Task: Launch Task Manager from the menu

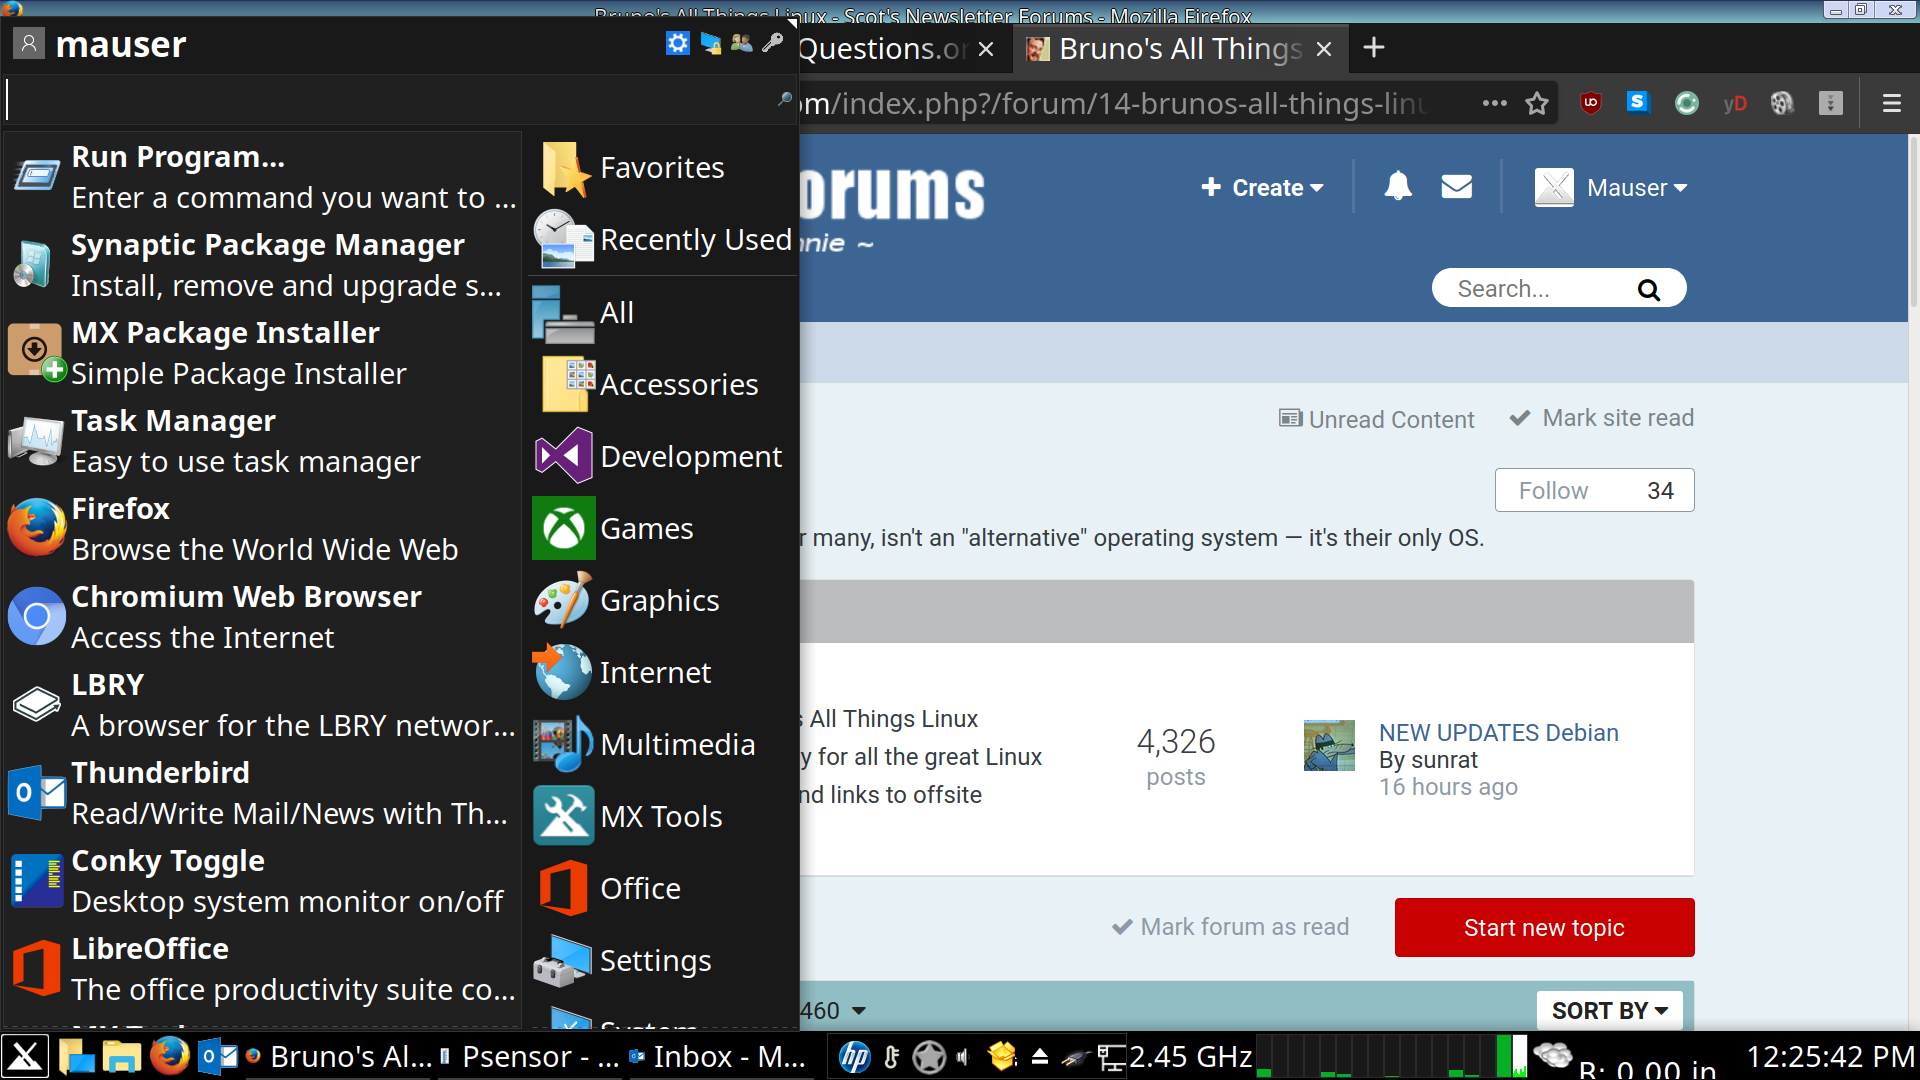Action: 264,441
